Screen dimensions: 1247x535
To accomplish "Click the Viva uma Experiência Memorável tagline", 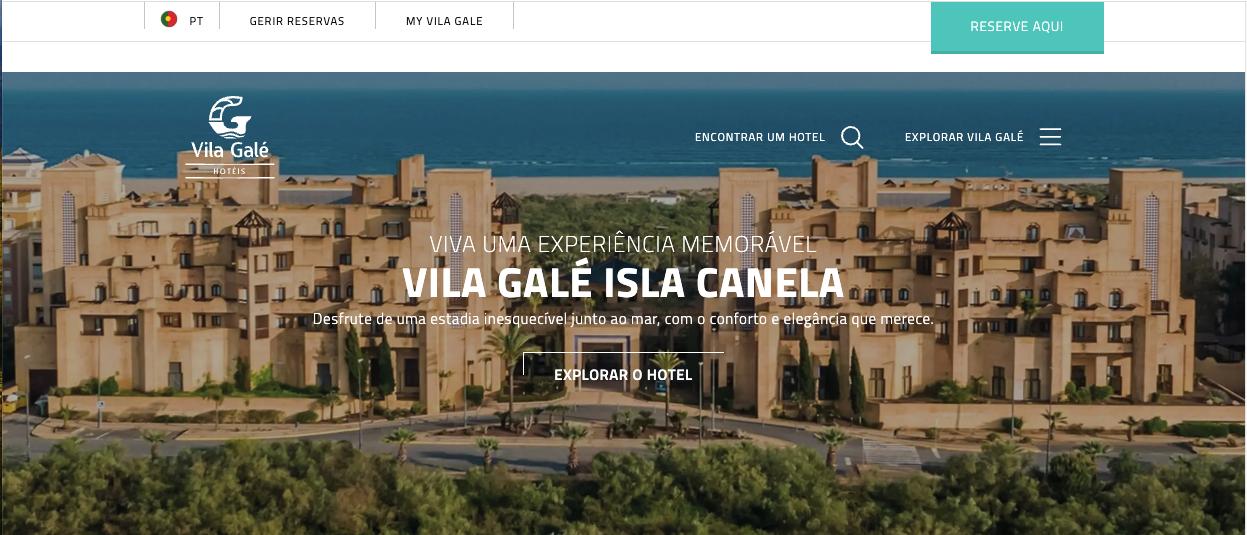I will 623,244.
